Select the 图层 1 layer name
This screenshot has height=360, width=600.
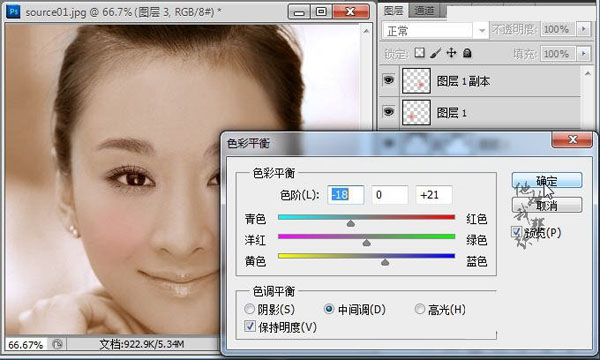(x=452, y=113)
